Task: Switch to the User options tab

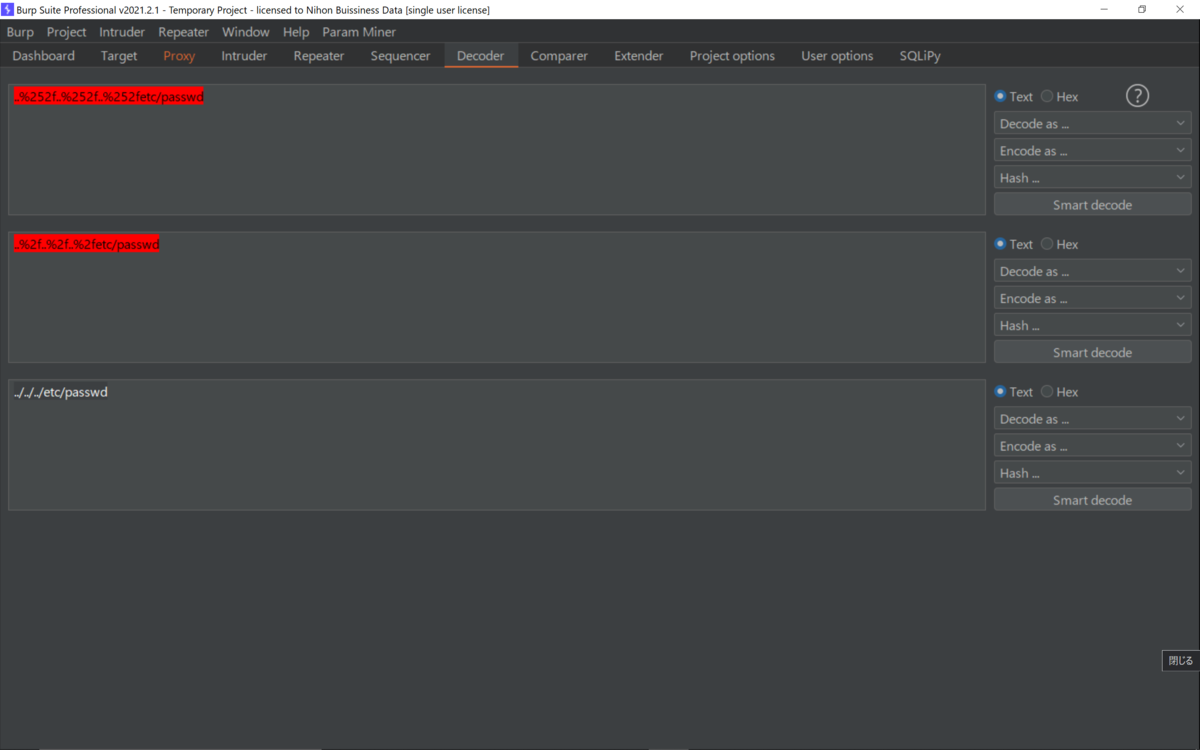Action: 837,56
